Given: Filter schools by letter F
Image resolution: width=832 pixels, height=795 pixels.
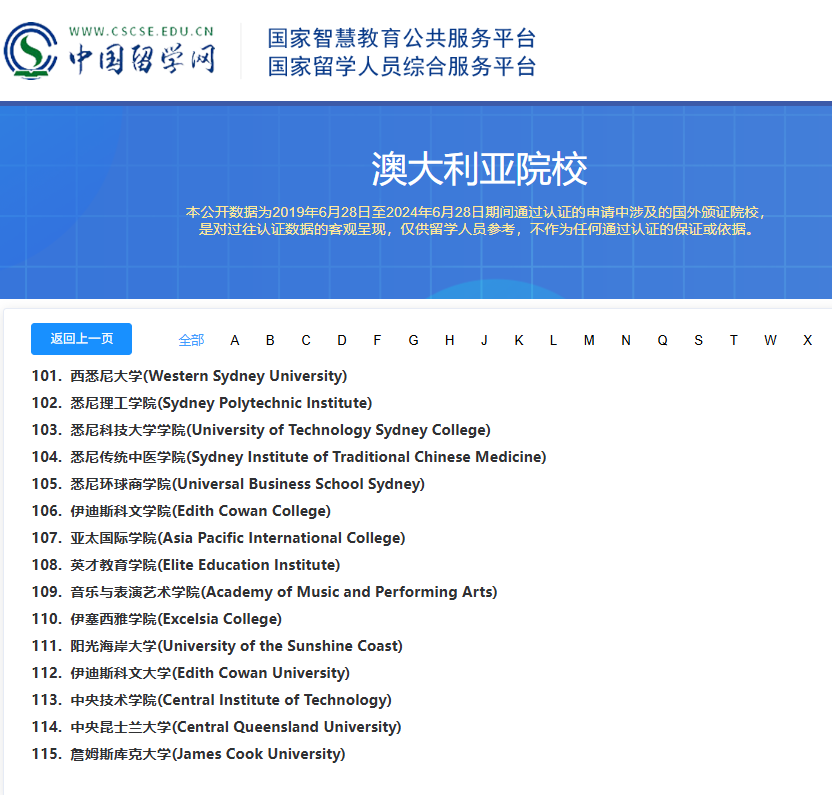Looking at the screenshot, I should [377, 340].
